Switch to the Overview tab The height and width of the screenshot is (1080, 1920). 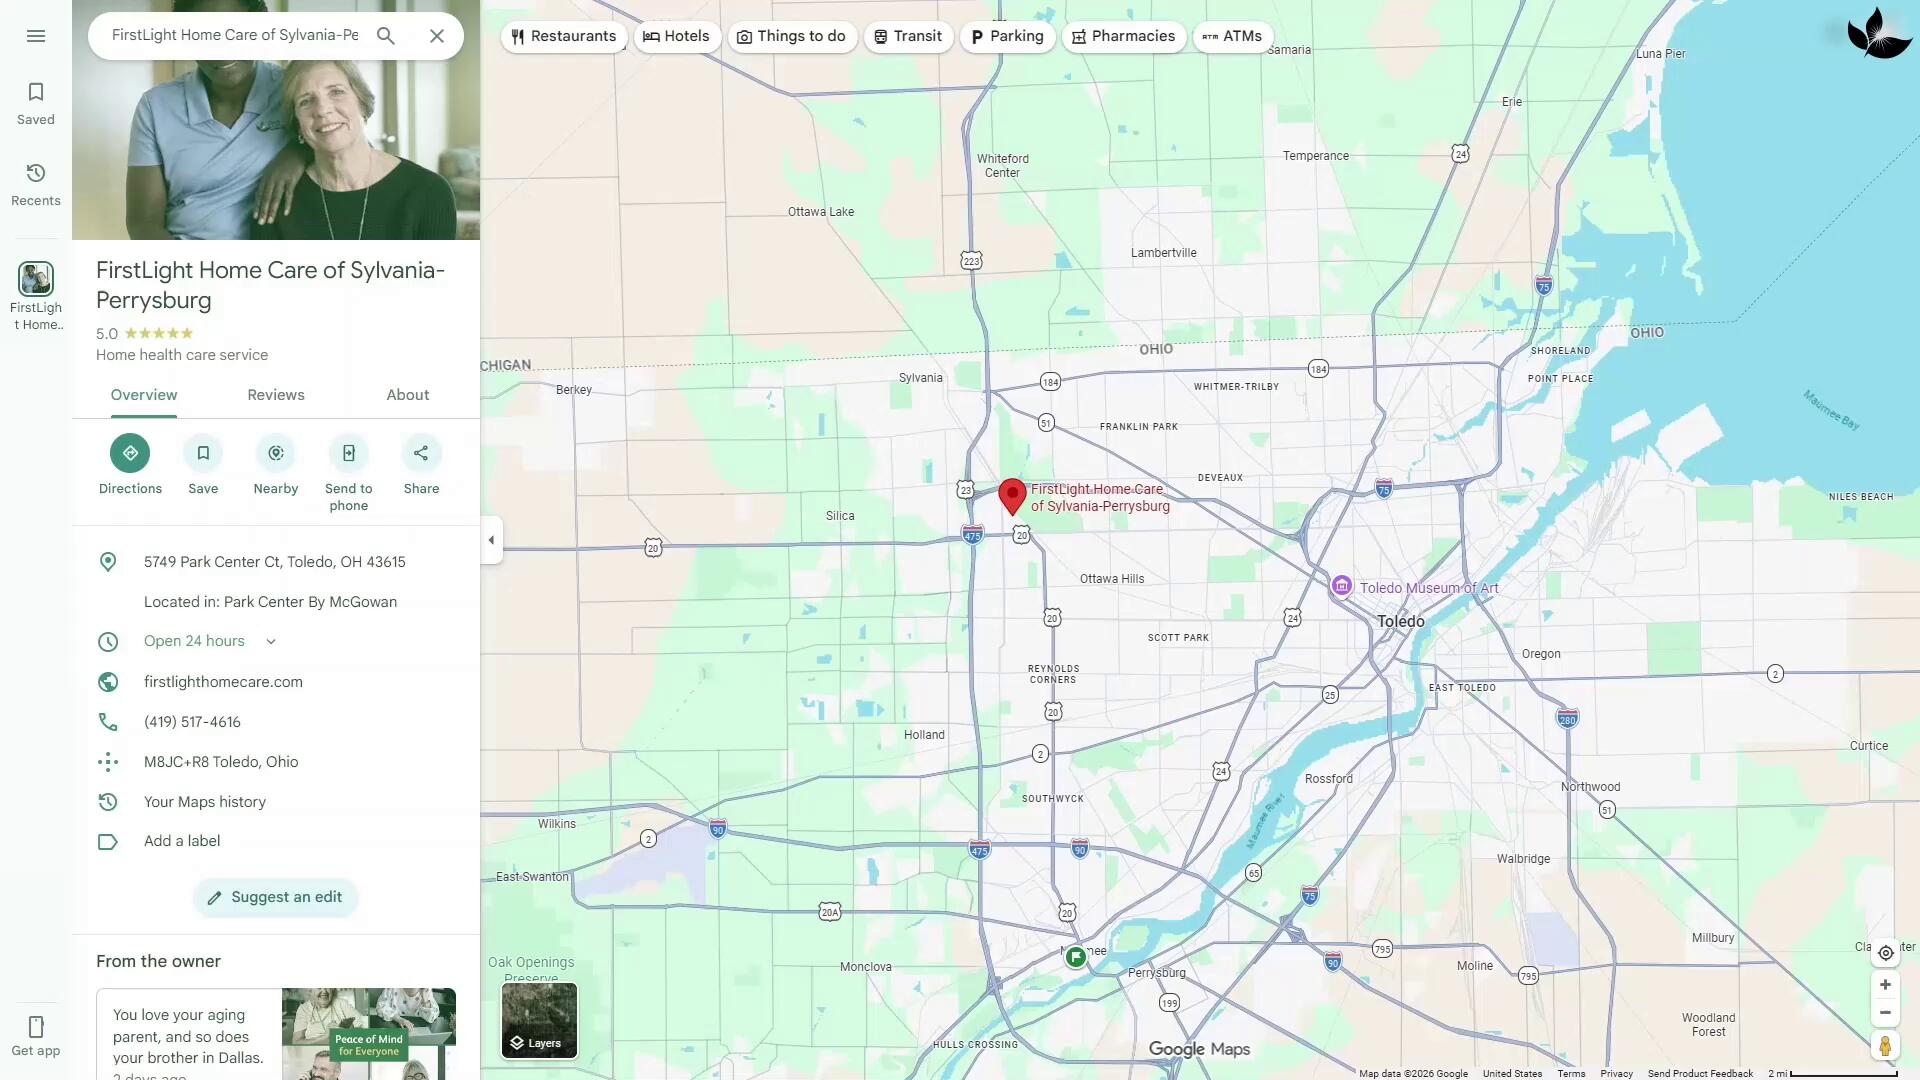(x=144, y=395)
